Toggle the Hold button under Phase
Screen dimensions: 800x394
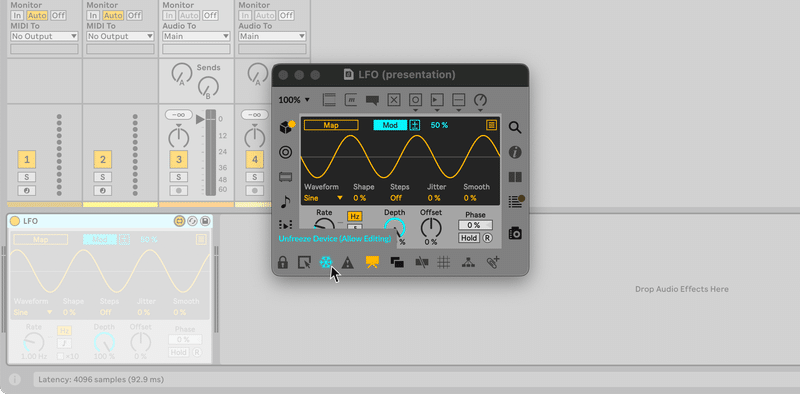tap(469, 238)
